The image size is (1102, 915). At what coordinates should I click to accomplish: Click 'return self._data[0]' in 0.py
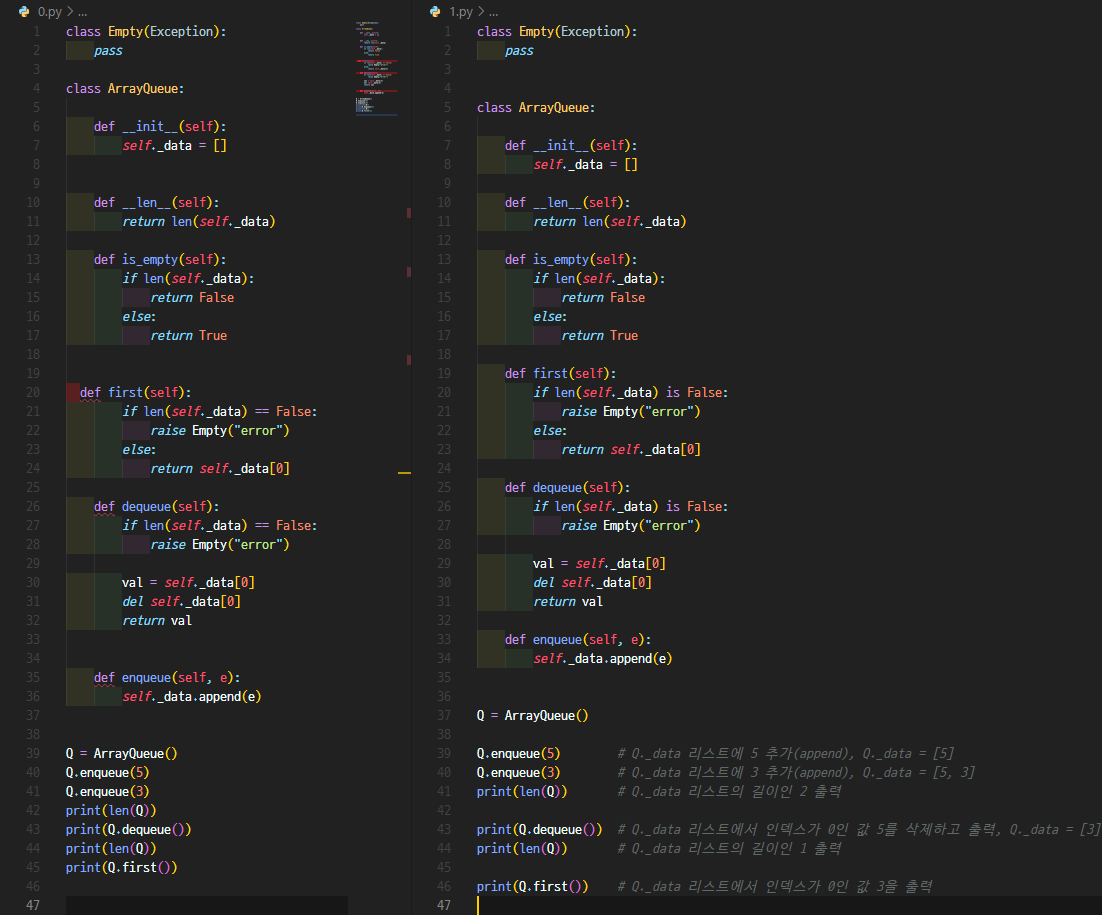pyautogui.click(x=220, y=468)
